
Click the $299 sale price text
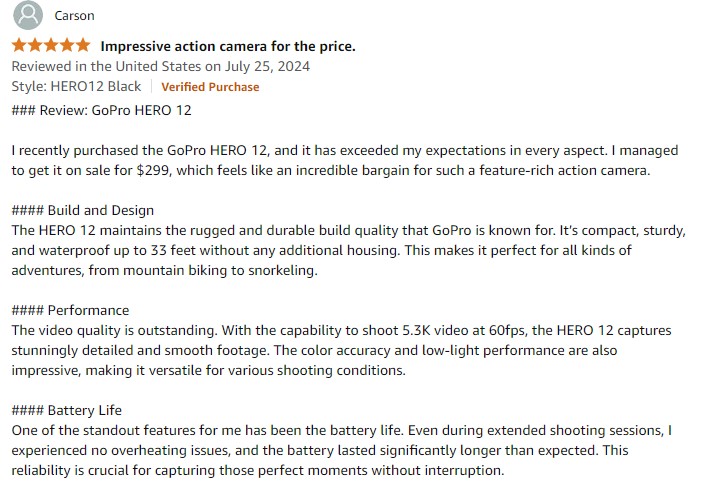(x=154, y=171)
